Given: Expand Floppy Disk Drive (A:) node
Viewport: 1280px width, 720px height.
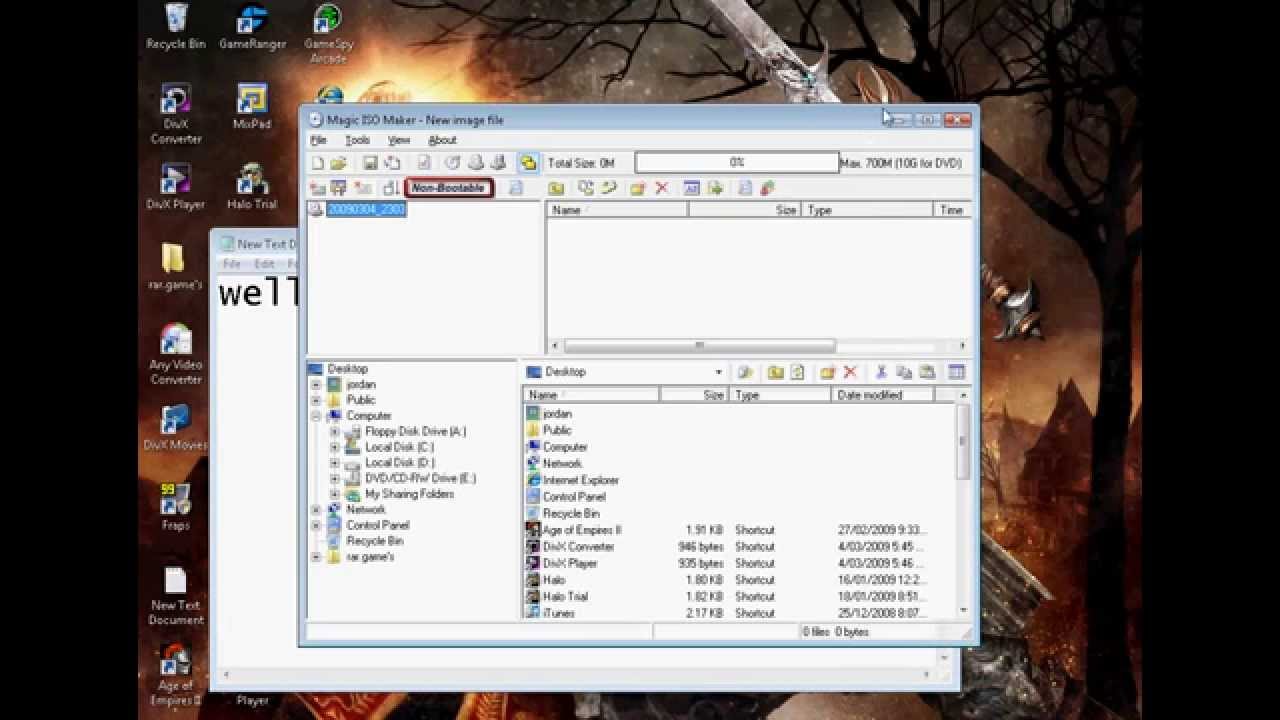Looking at the screenshot, I should (x=335, y=432).
